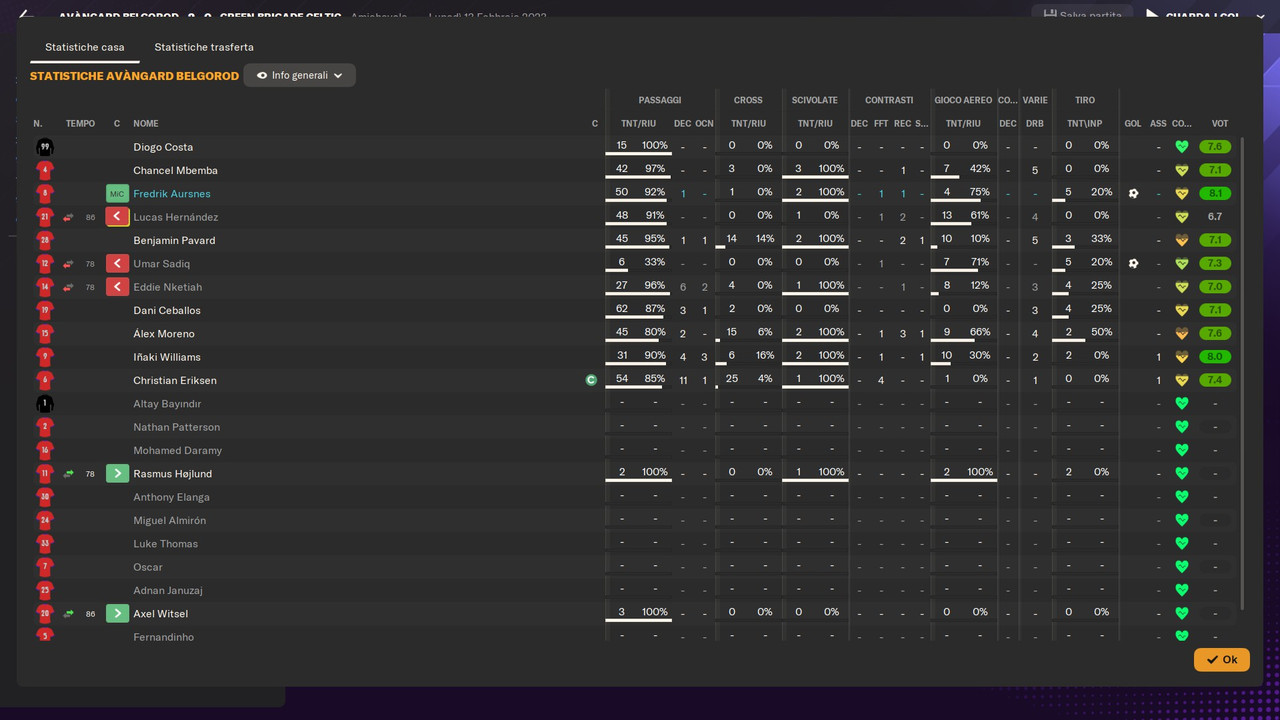Select player name Iñaki Williams
Viewport: 1280px width, 720px height.
pos(167,357)
